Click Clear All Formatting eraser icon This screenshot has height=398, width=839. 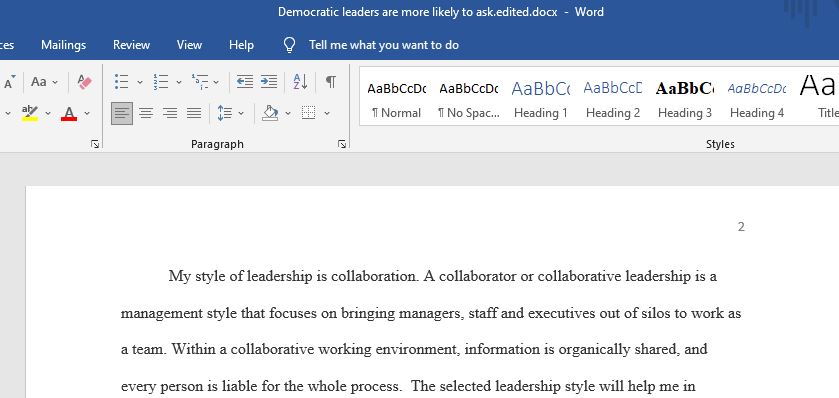click(x=85, y=82)
